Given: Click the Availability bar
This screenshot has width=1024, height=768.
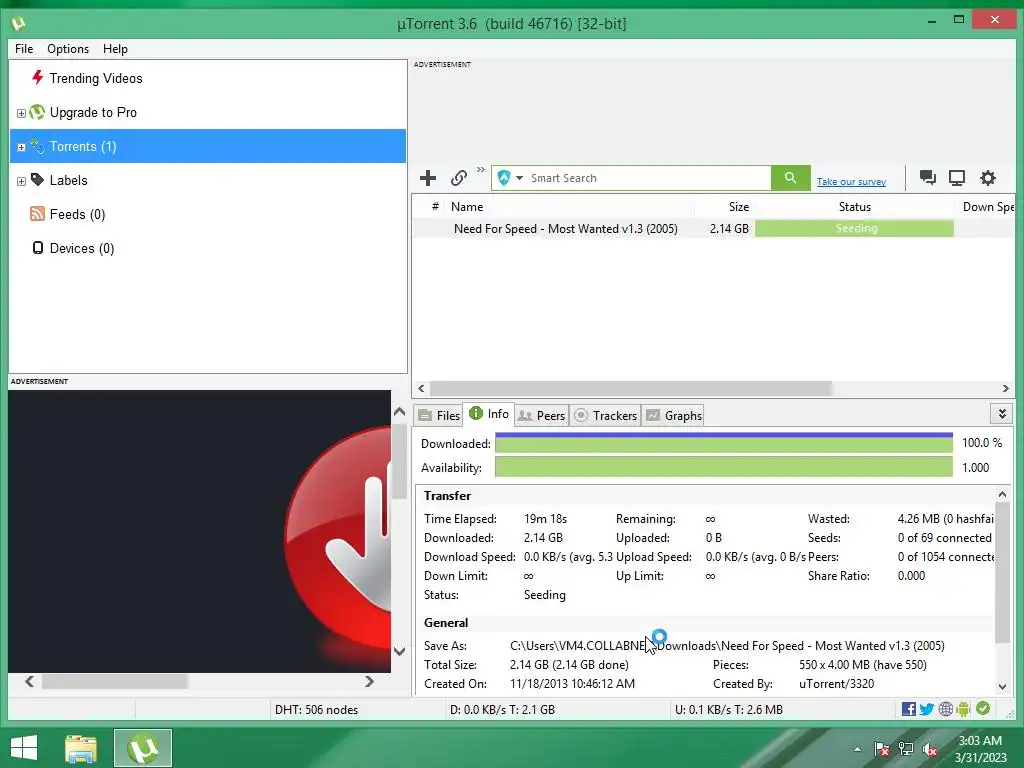Looking at the screenshot, I should [x=724, y=468].
